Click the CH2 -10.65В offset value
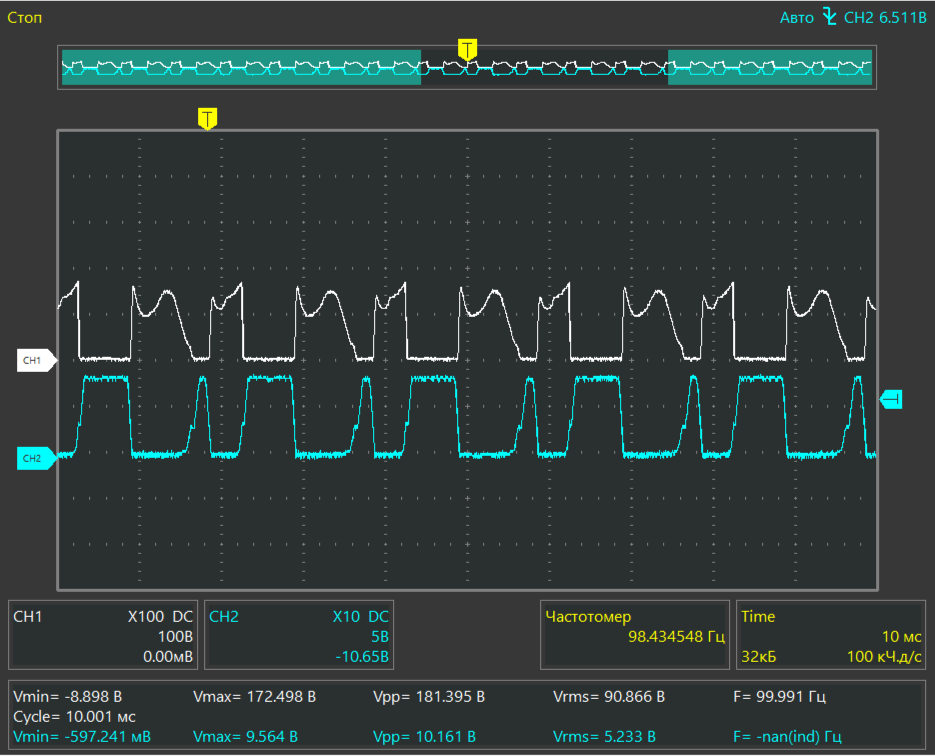The image size is (935, 756). click(362, 656)
